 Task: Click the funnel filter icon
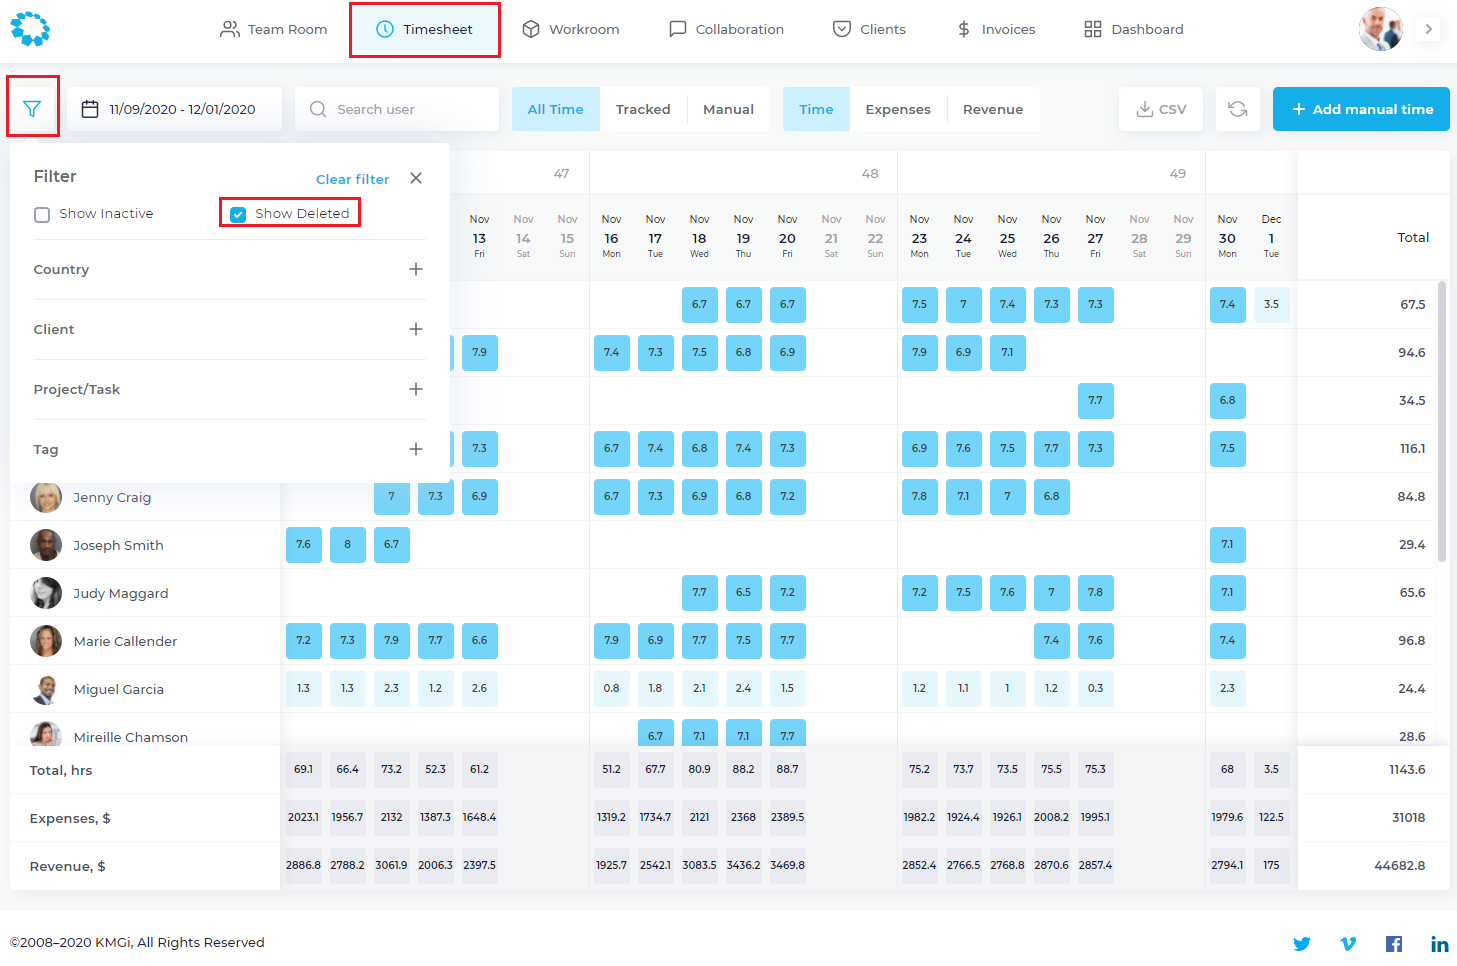32,108
